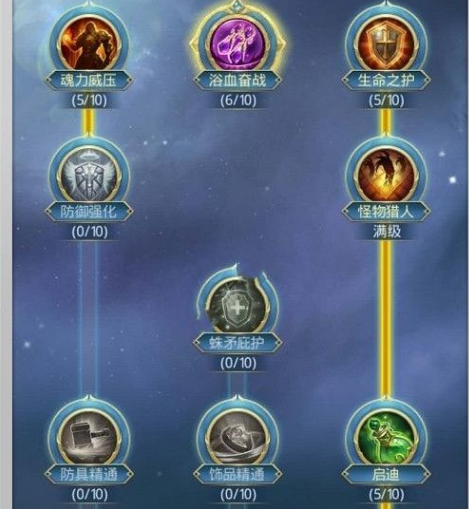Click the 饰品精通 name banner
The width and height of the screenshot is (469, 509).
238,474
